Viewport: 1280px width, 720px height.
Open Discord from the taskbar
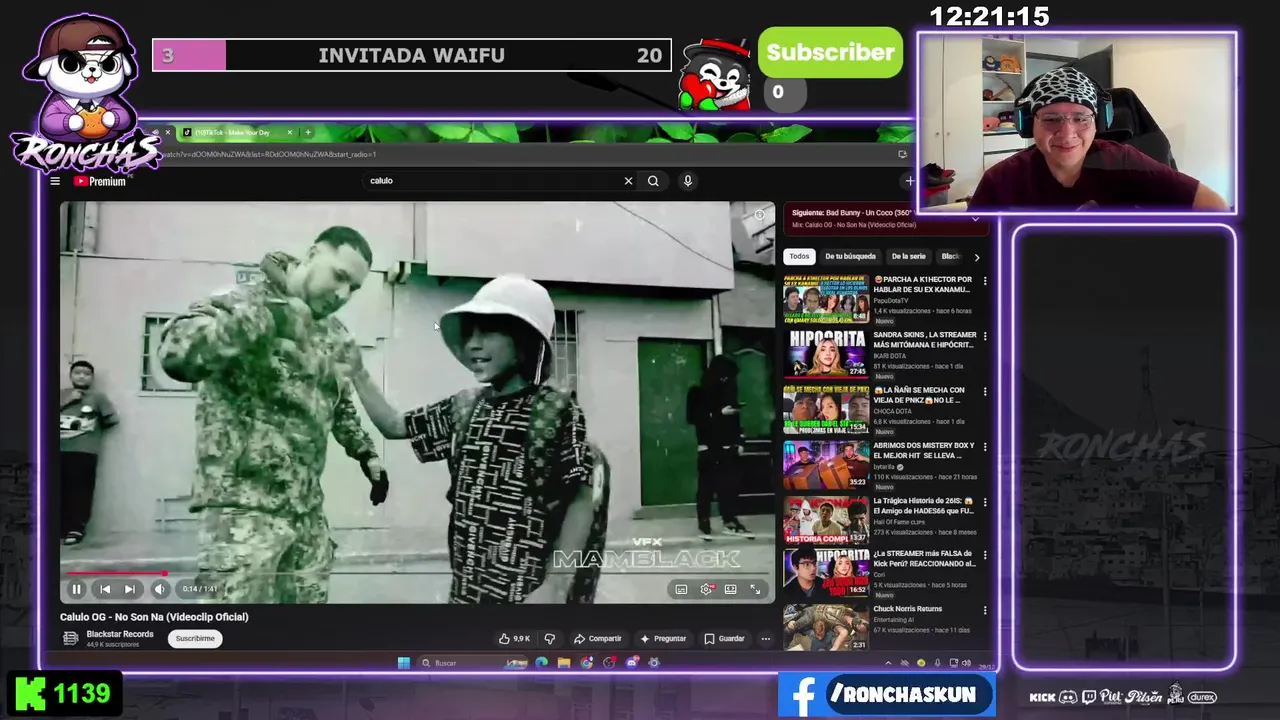[632, 663]
